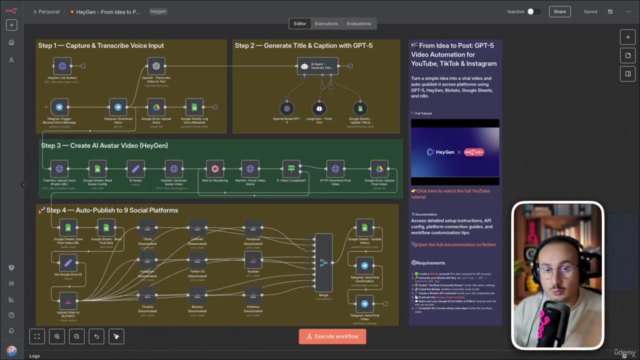
Task: Open the full documentation on Notion link
Action: coord(456,244)
